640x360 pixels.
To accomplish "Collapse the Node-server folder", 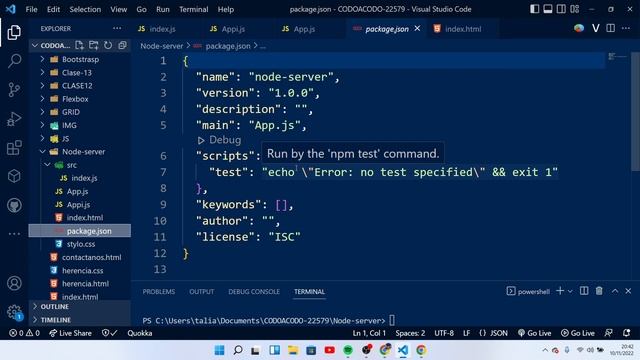I will coord(83,151).
